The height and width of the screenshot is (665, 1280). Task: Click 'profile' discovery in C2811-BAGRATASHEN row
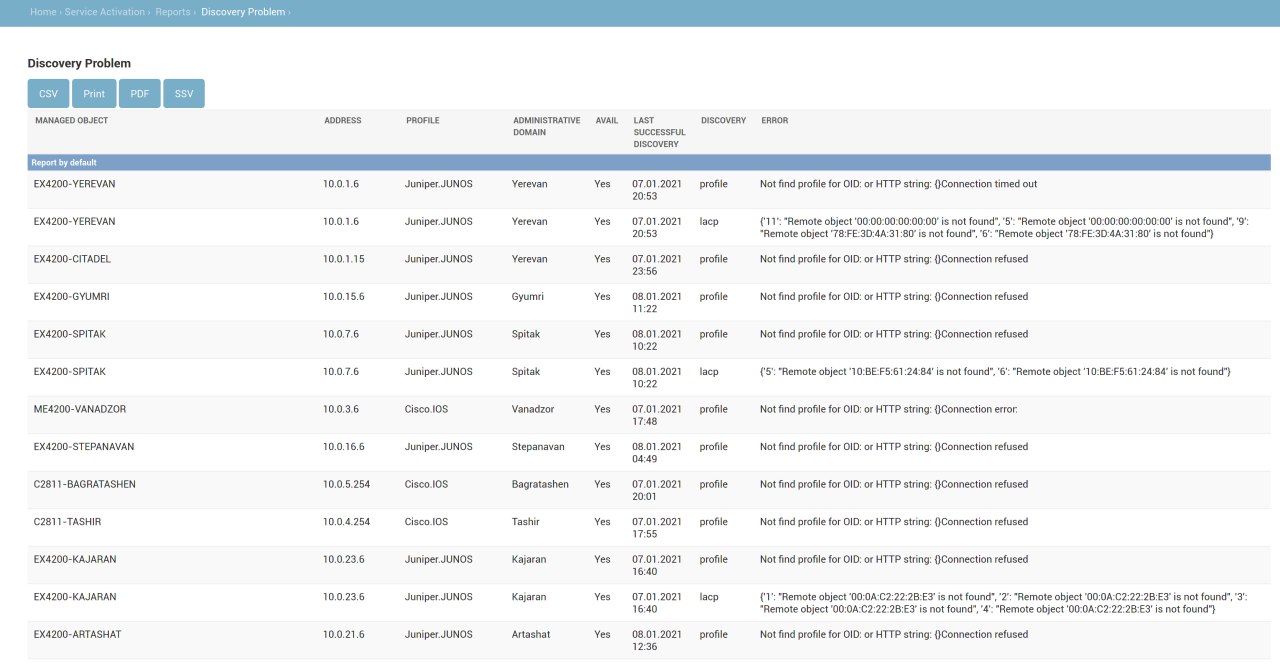tap(714, 485)
